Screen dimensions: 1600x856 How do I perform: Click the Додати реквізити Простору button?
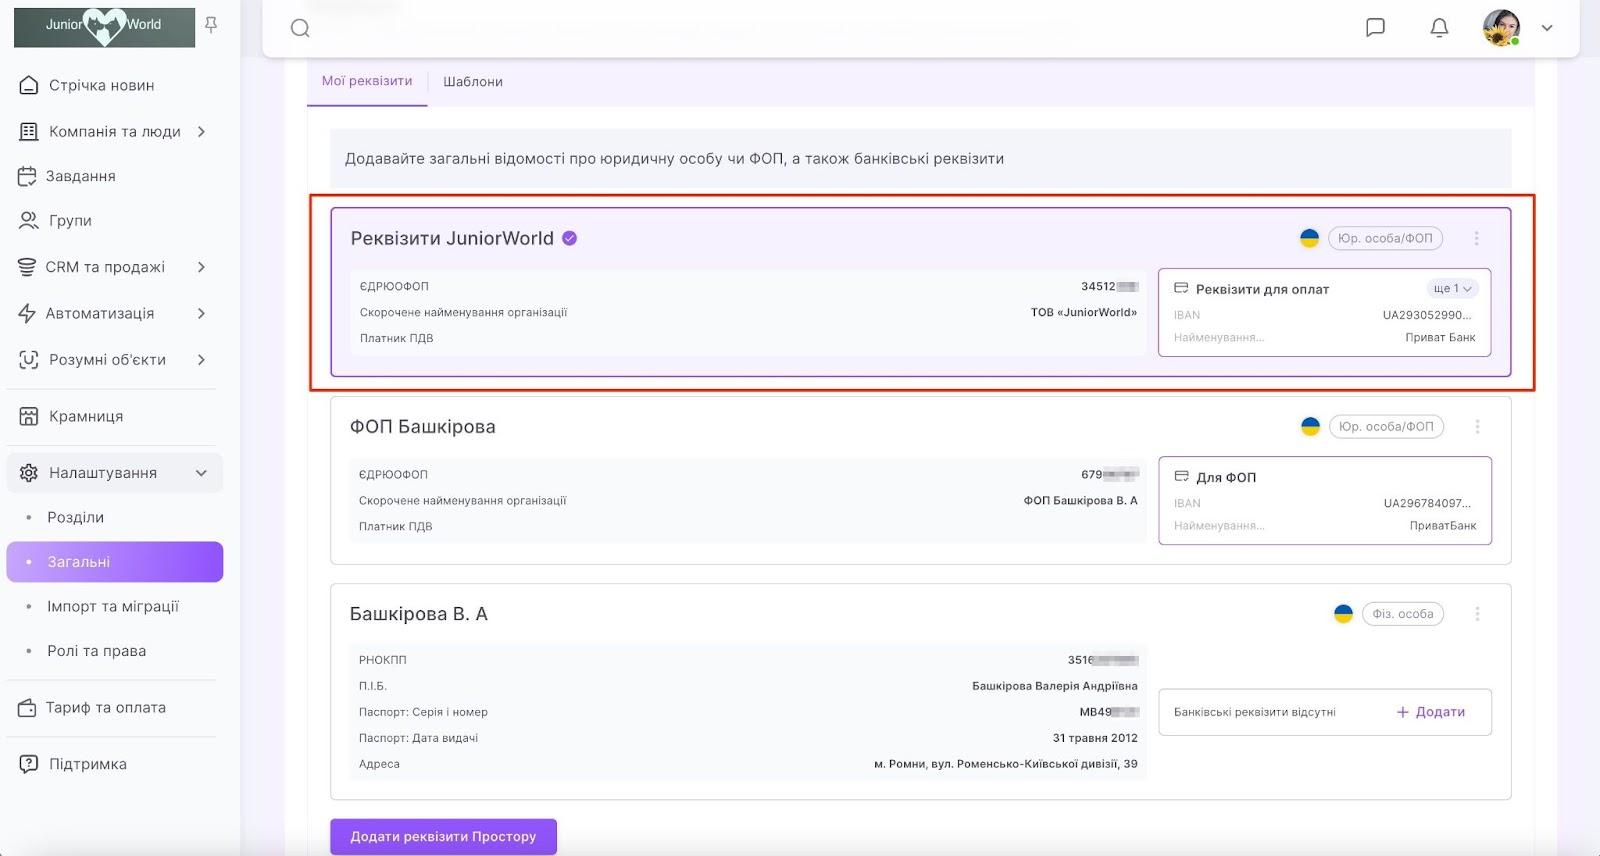[443, 837]
